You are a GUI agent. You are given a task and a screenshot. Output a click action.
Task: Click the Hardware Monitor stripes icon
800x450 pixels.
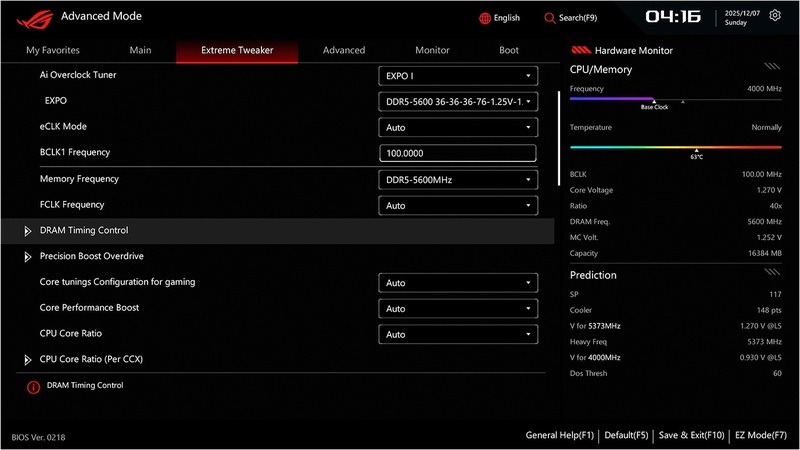[581, 50]
